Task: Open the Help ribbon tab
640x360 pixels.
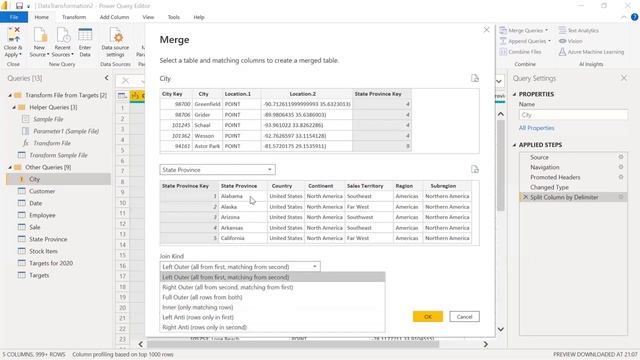Action: point(199,17)
